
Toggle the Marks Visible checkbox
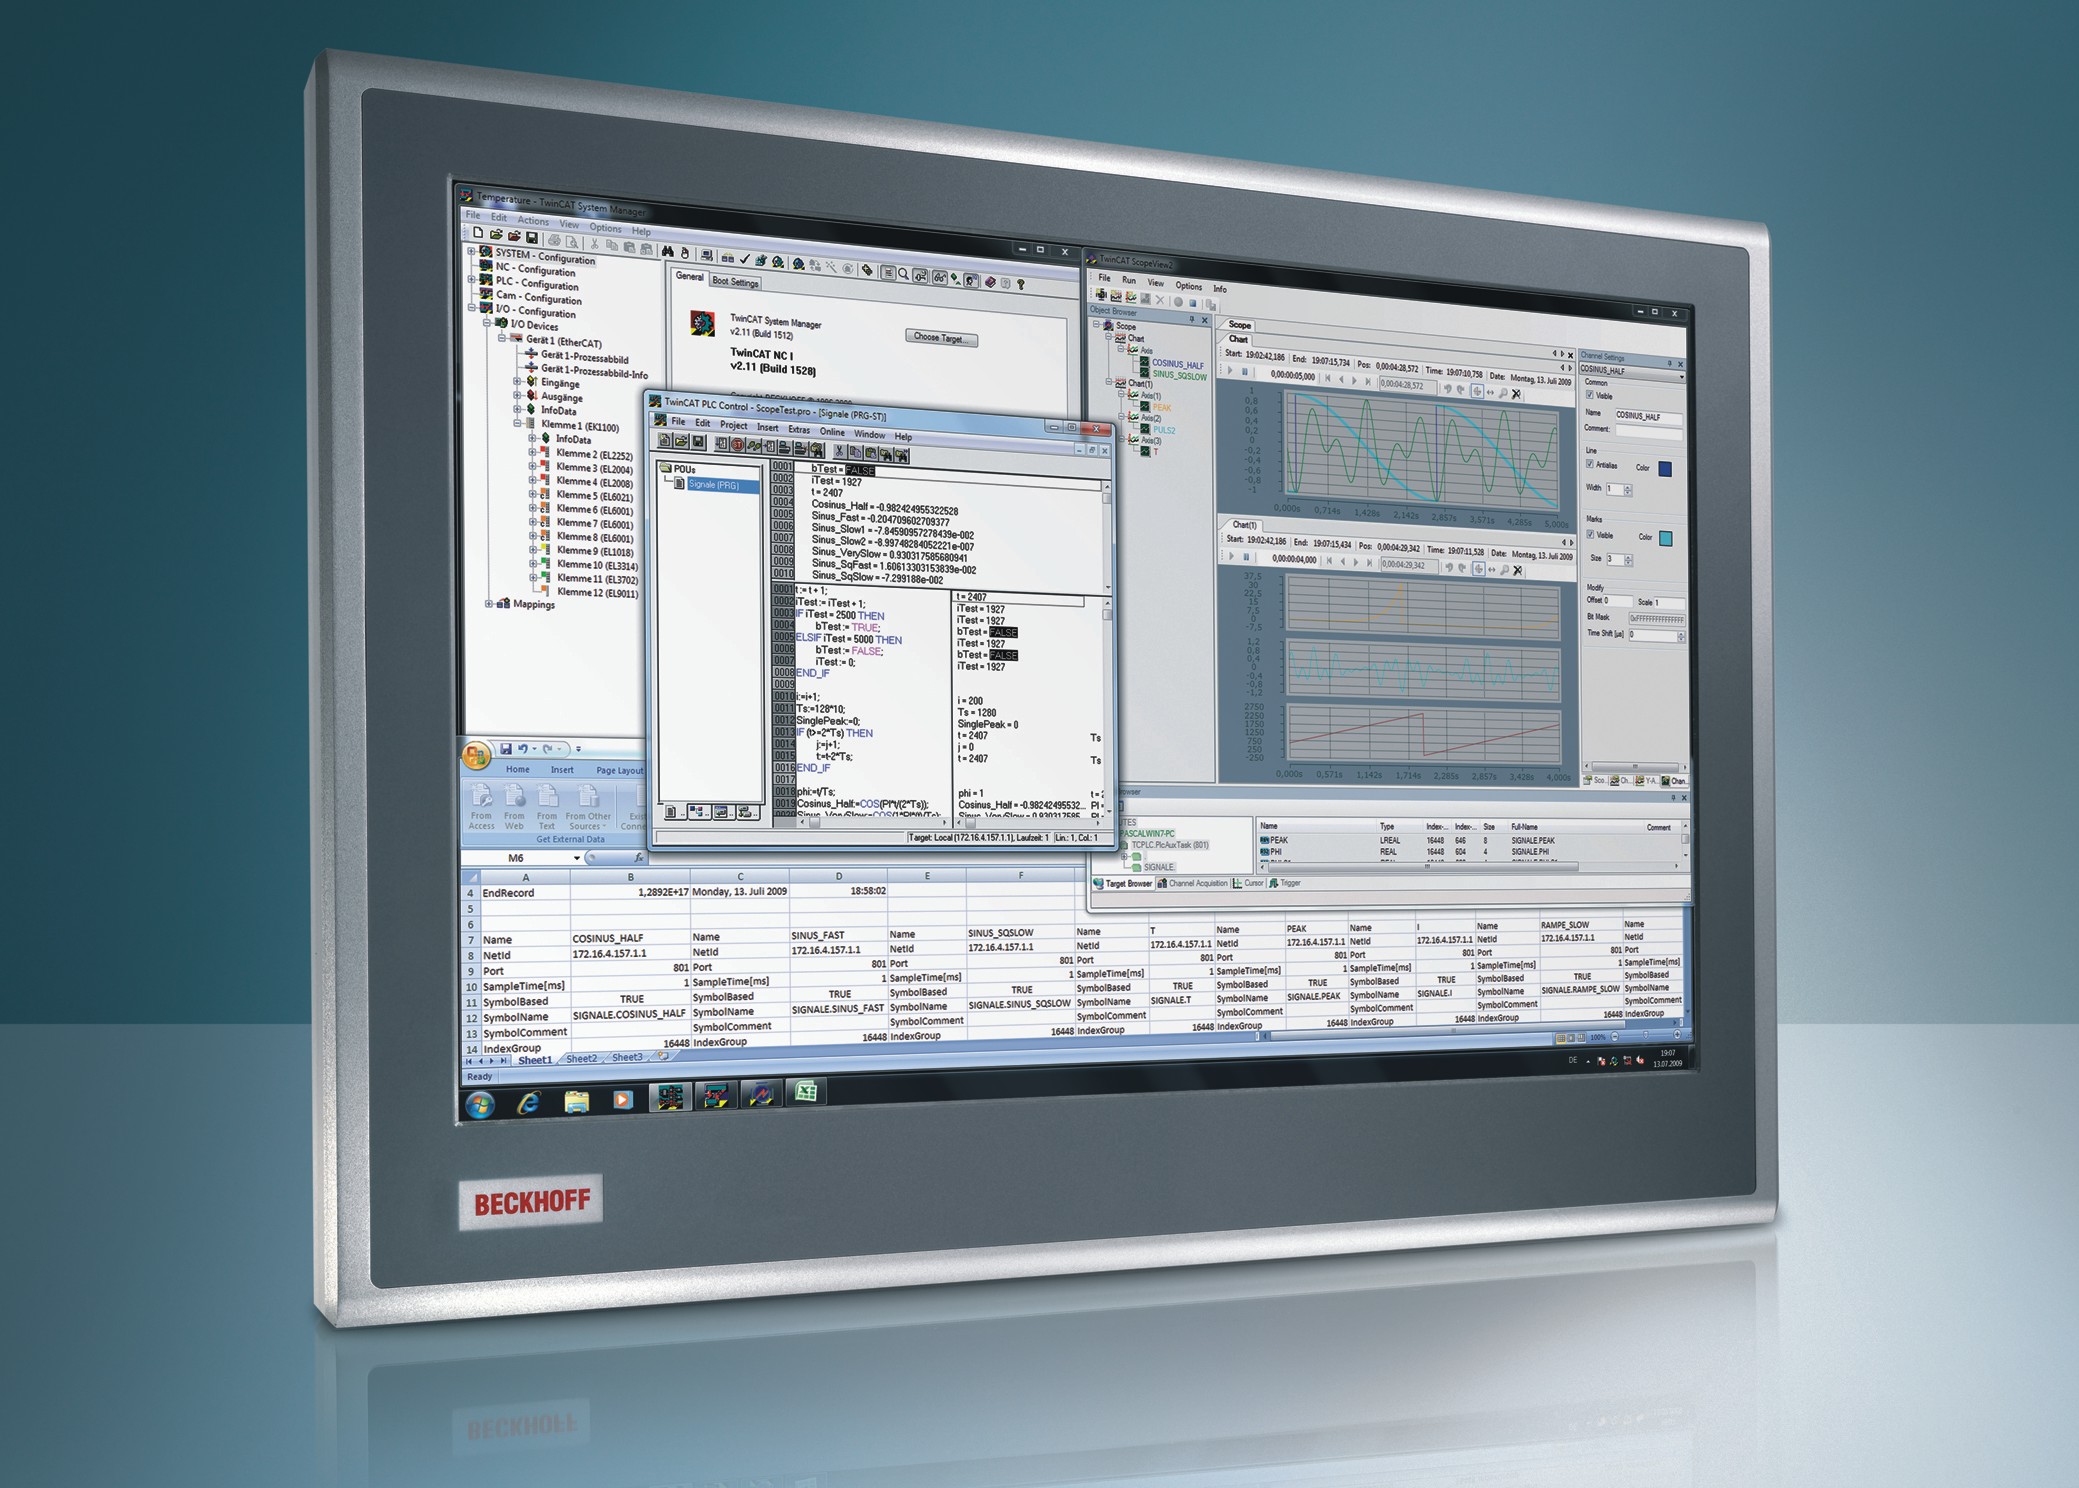1590,534
